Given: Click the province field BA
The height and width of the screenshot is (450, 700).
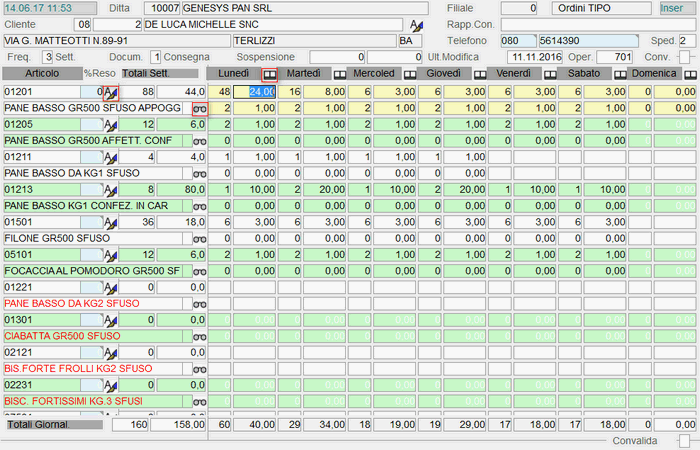Looking at the screenshot, I should click(x=410, y=41).
